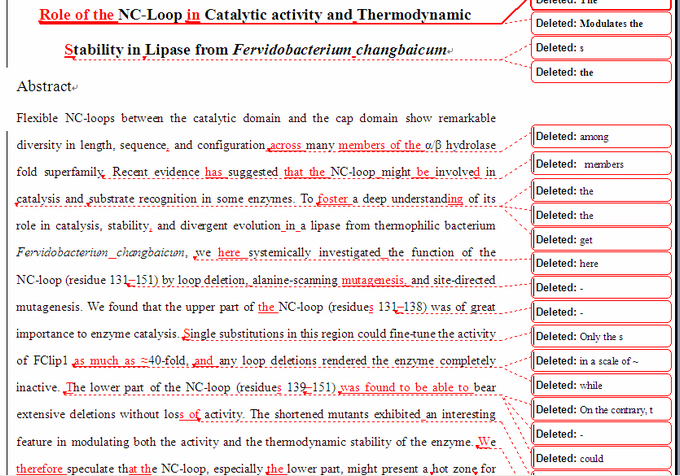
Task: Click the 'Abstract' heading
Action: [x=43, y=87]
